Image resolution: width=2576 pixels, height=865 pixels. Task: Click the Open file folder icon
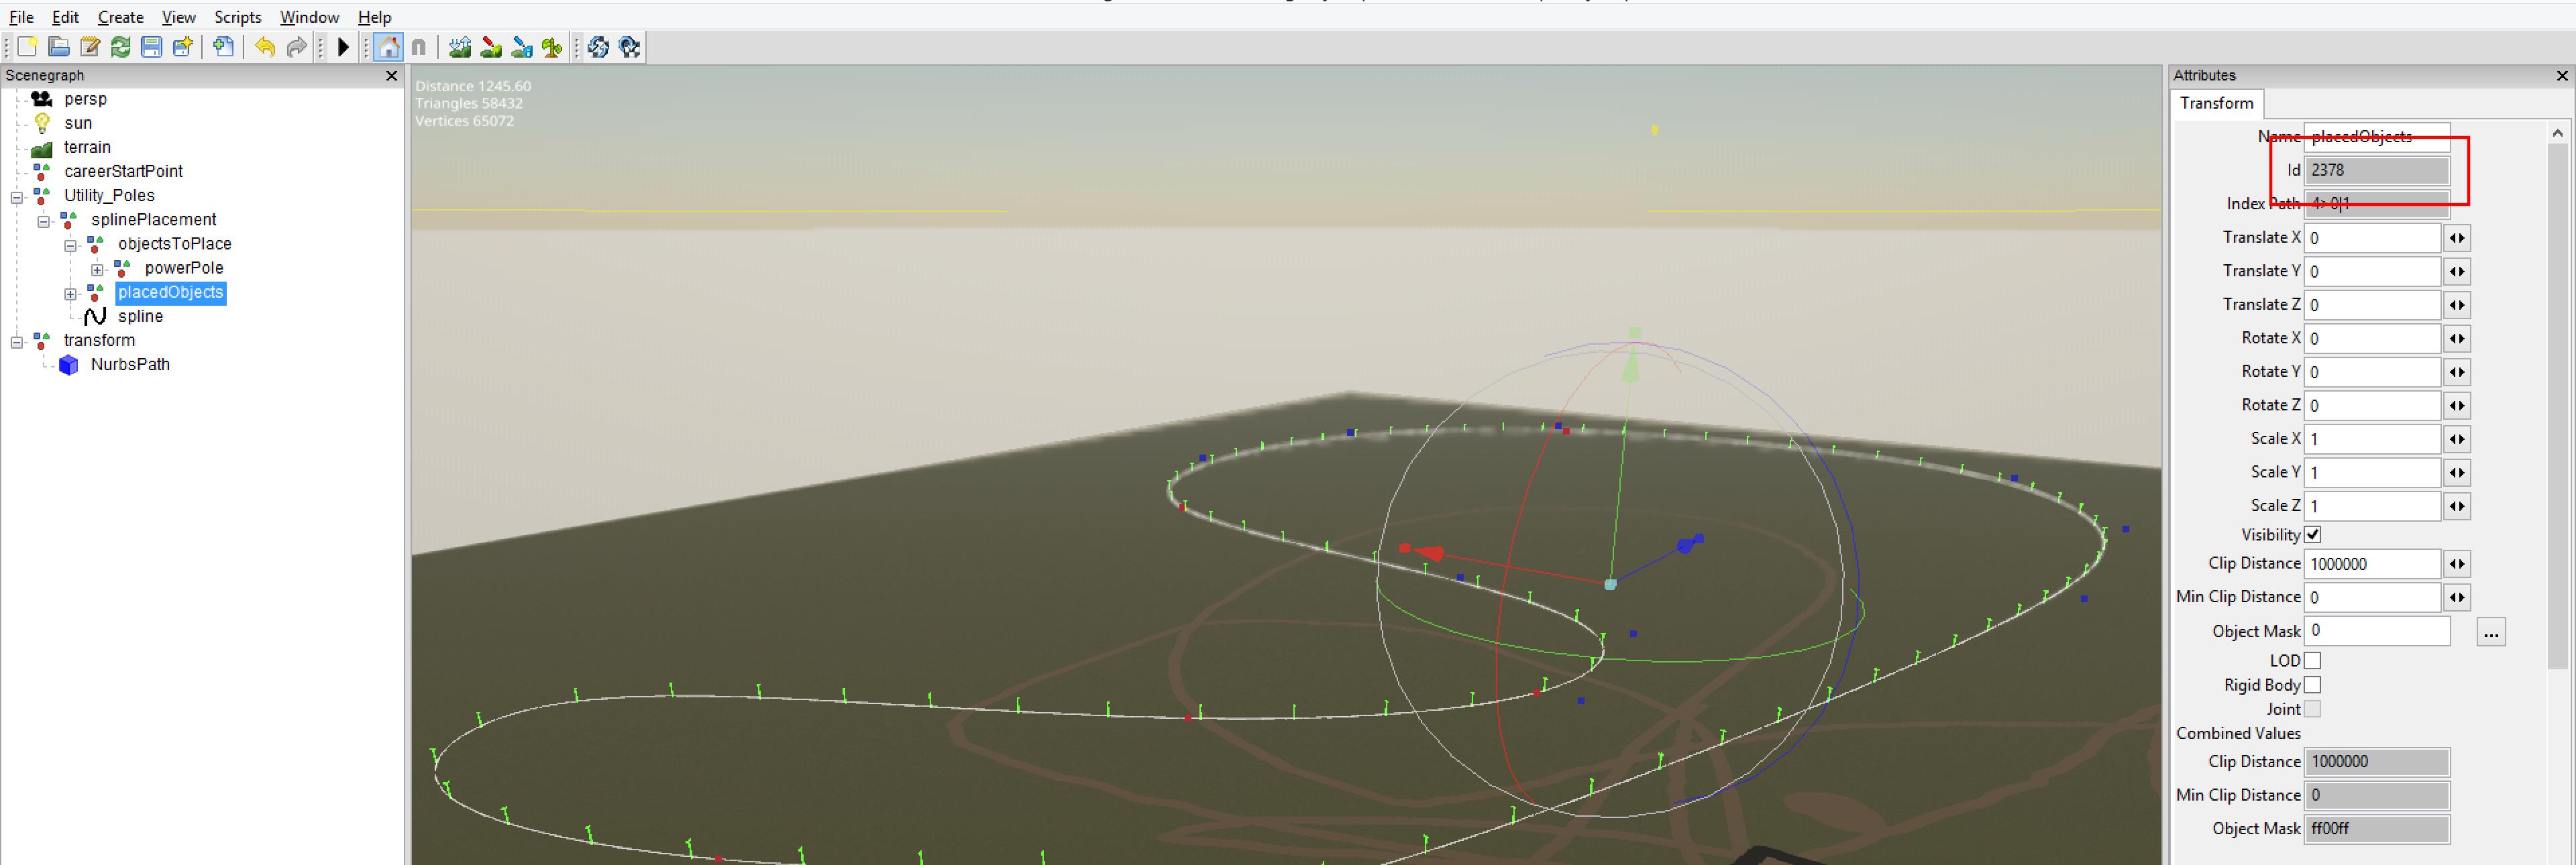[x=58, y=47]
